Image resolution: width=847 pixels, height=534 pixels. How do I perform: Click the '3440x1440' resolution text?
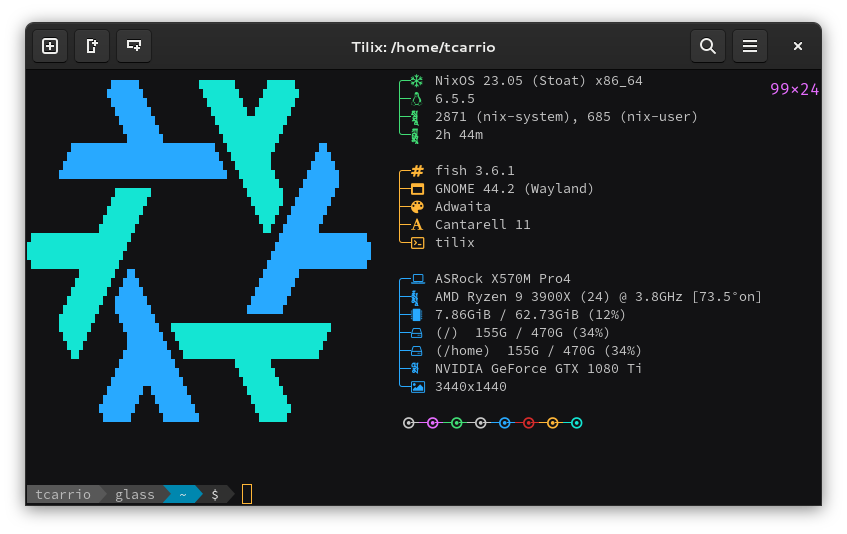click(470, 387)
